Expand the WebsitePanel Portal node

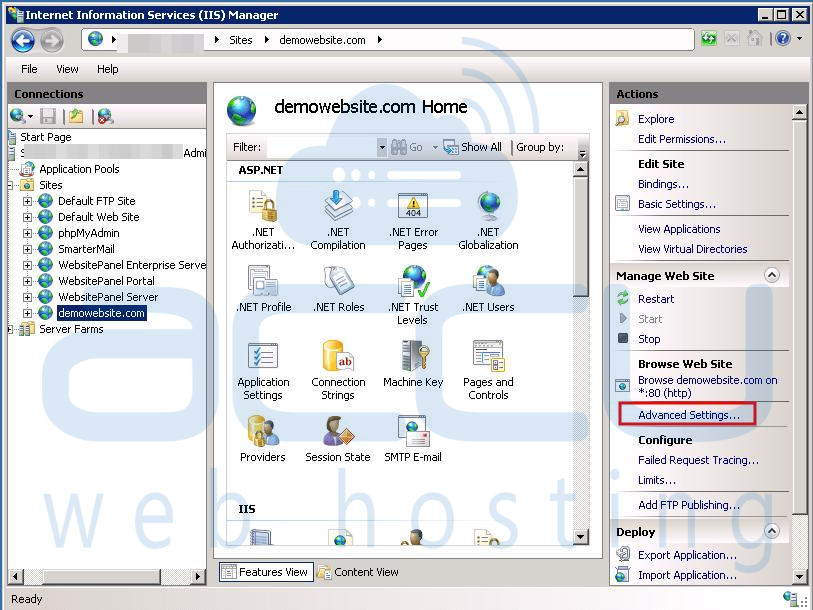[27, 282]
